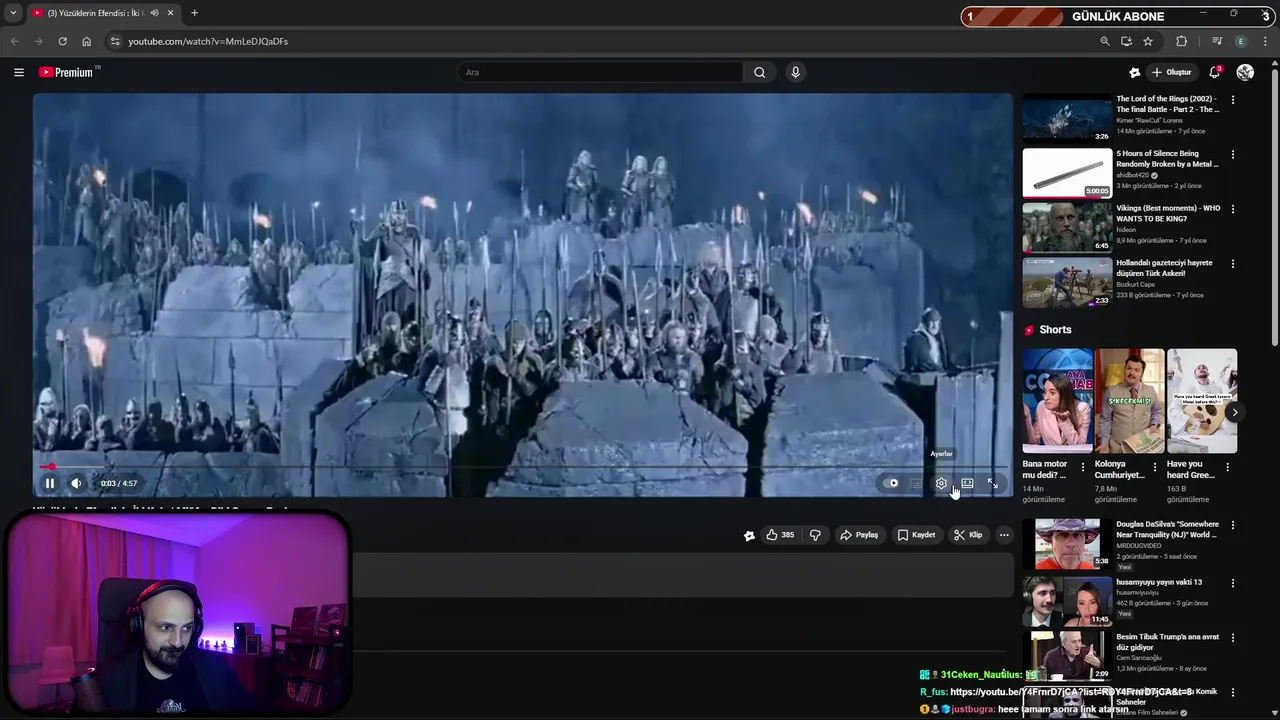Open Hollandalı gazeteciyi hayrete video title
The height and width of the screenshot is (720, 1280).
(1164, 268)
